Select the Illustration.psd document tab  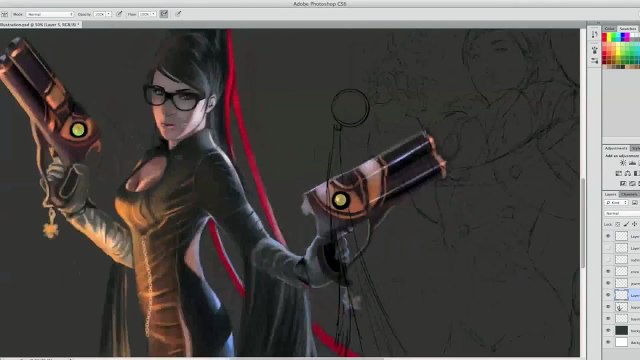point(40,24)
